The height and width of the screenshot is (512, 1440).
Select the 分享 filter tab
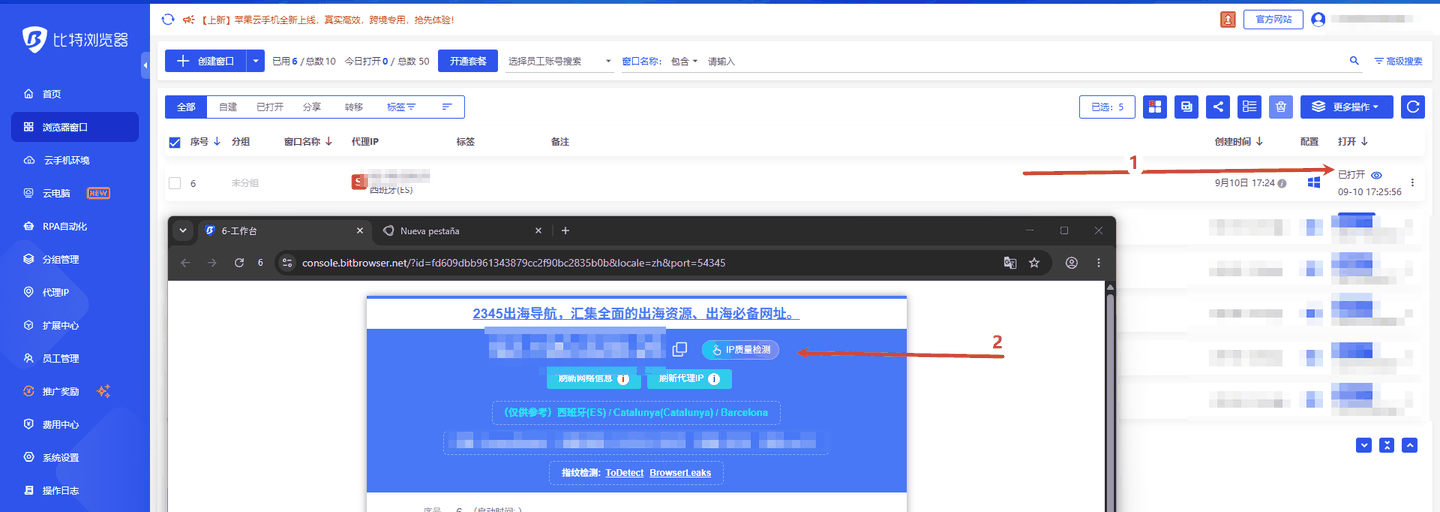(x=312, y=107)
